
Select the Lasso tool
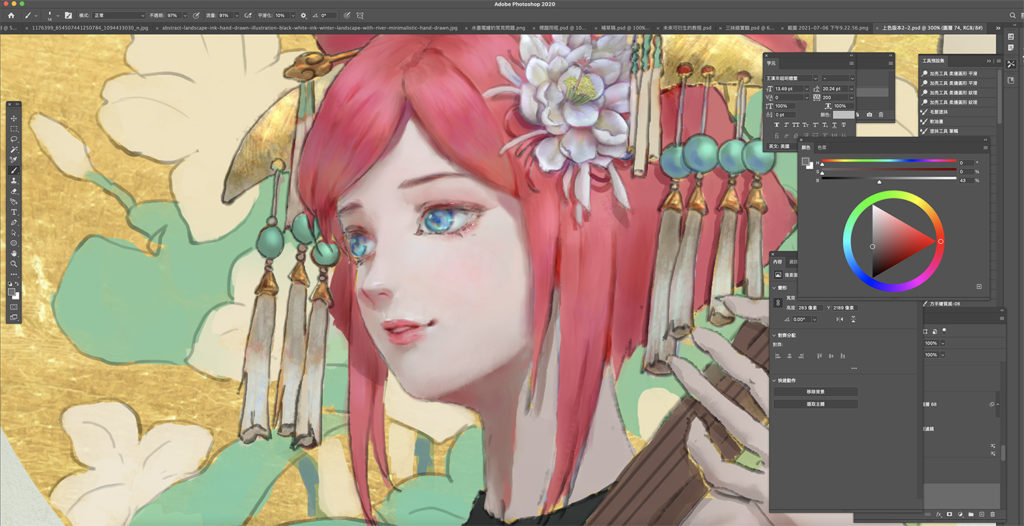pos(13,139)
